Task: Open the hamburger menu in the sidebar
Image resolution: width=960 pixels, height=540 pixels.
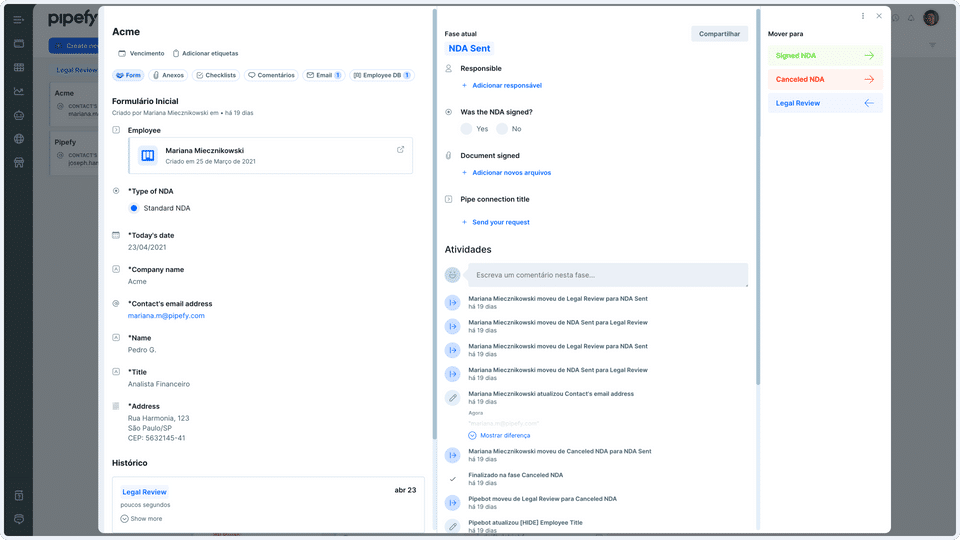Action: [x=18, y=20]
